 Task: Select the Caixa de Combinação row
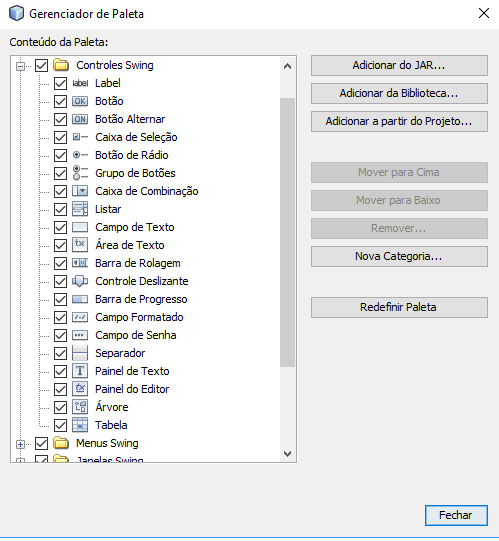(147, 191)
